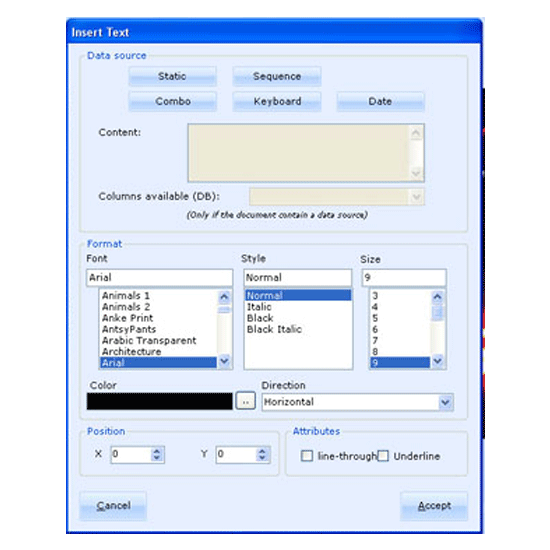Click the Size list scroll up arrow
The width and height of the screenshot is (550, 550).
(x=437, y=297)
